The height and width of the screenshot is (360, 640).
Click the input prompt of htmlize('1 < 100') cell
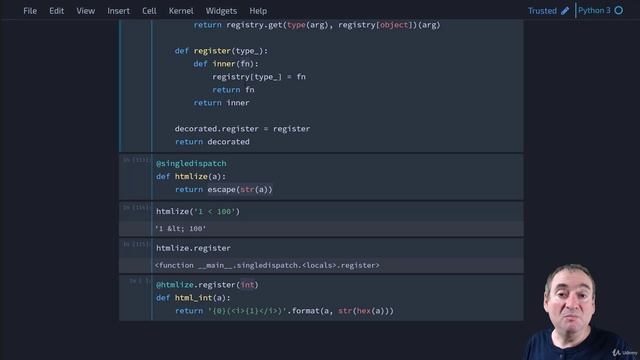(136, 208)
